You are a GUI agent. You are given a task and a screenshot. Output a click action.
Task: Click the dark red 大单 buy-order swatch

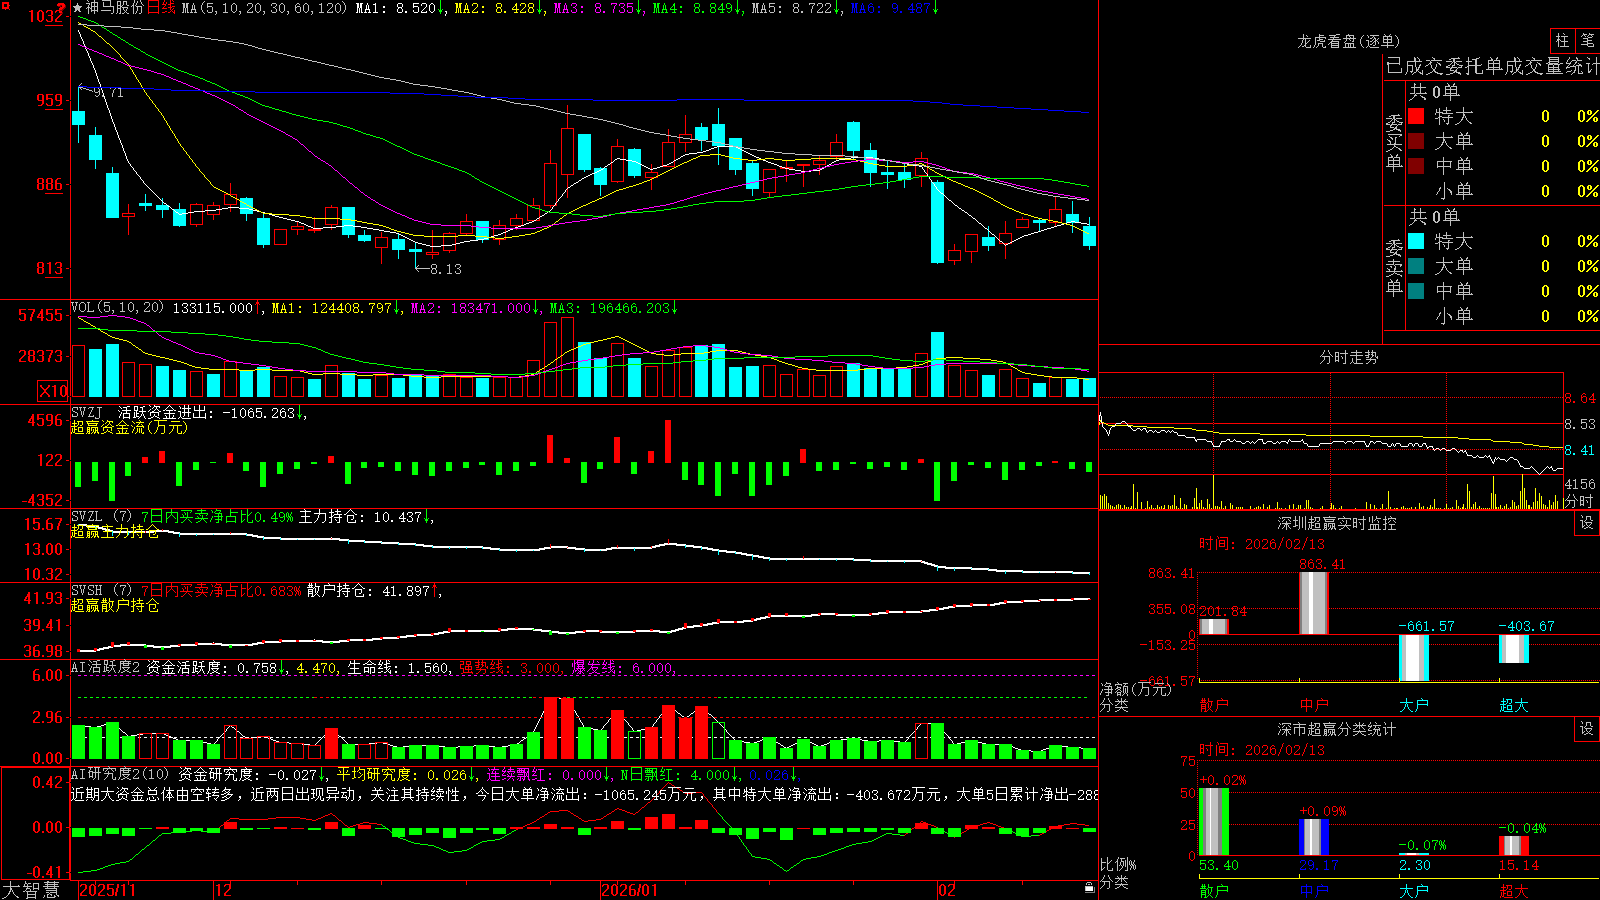(1416, 141)
